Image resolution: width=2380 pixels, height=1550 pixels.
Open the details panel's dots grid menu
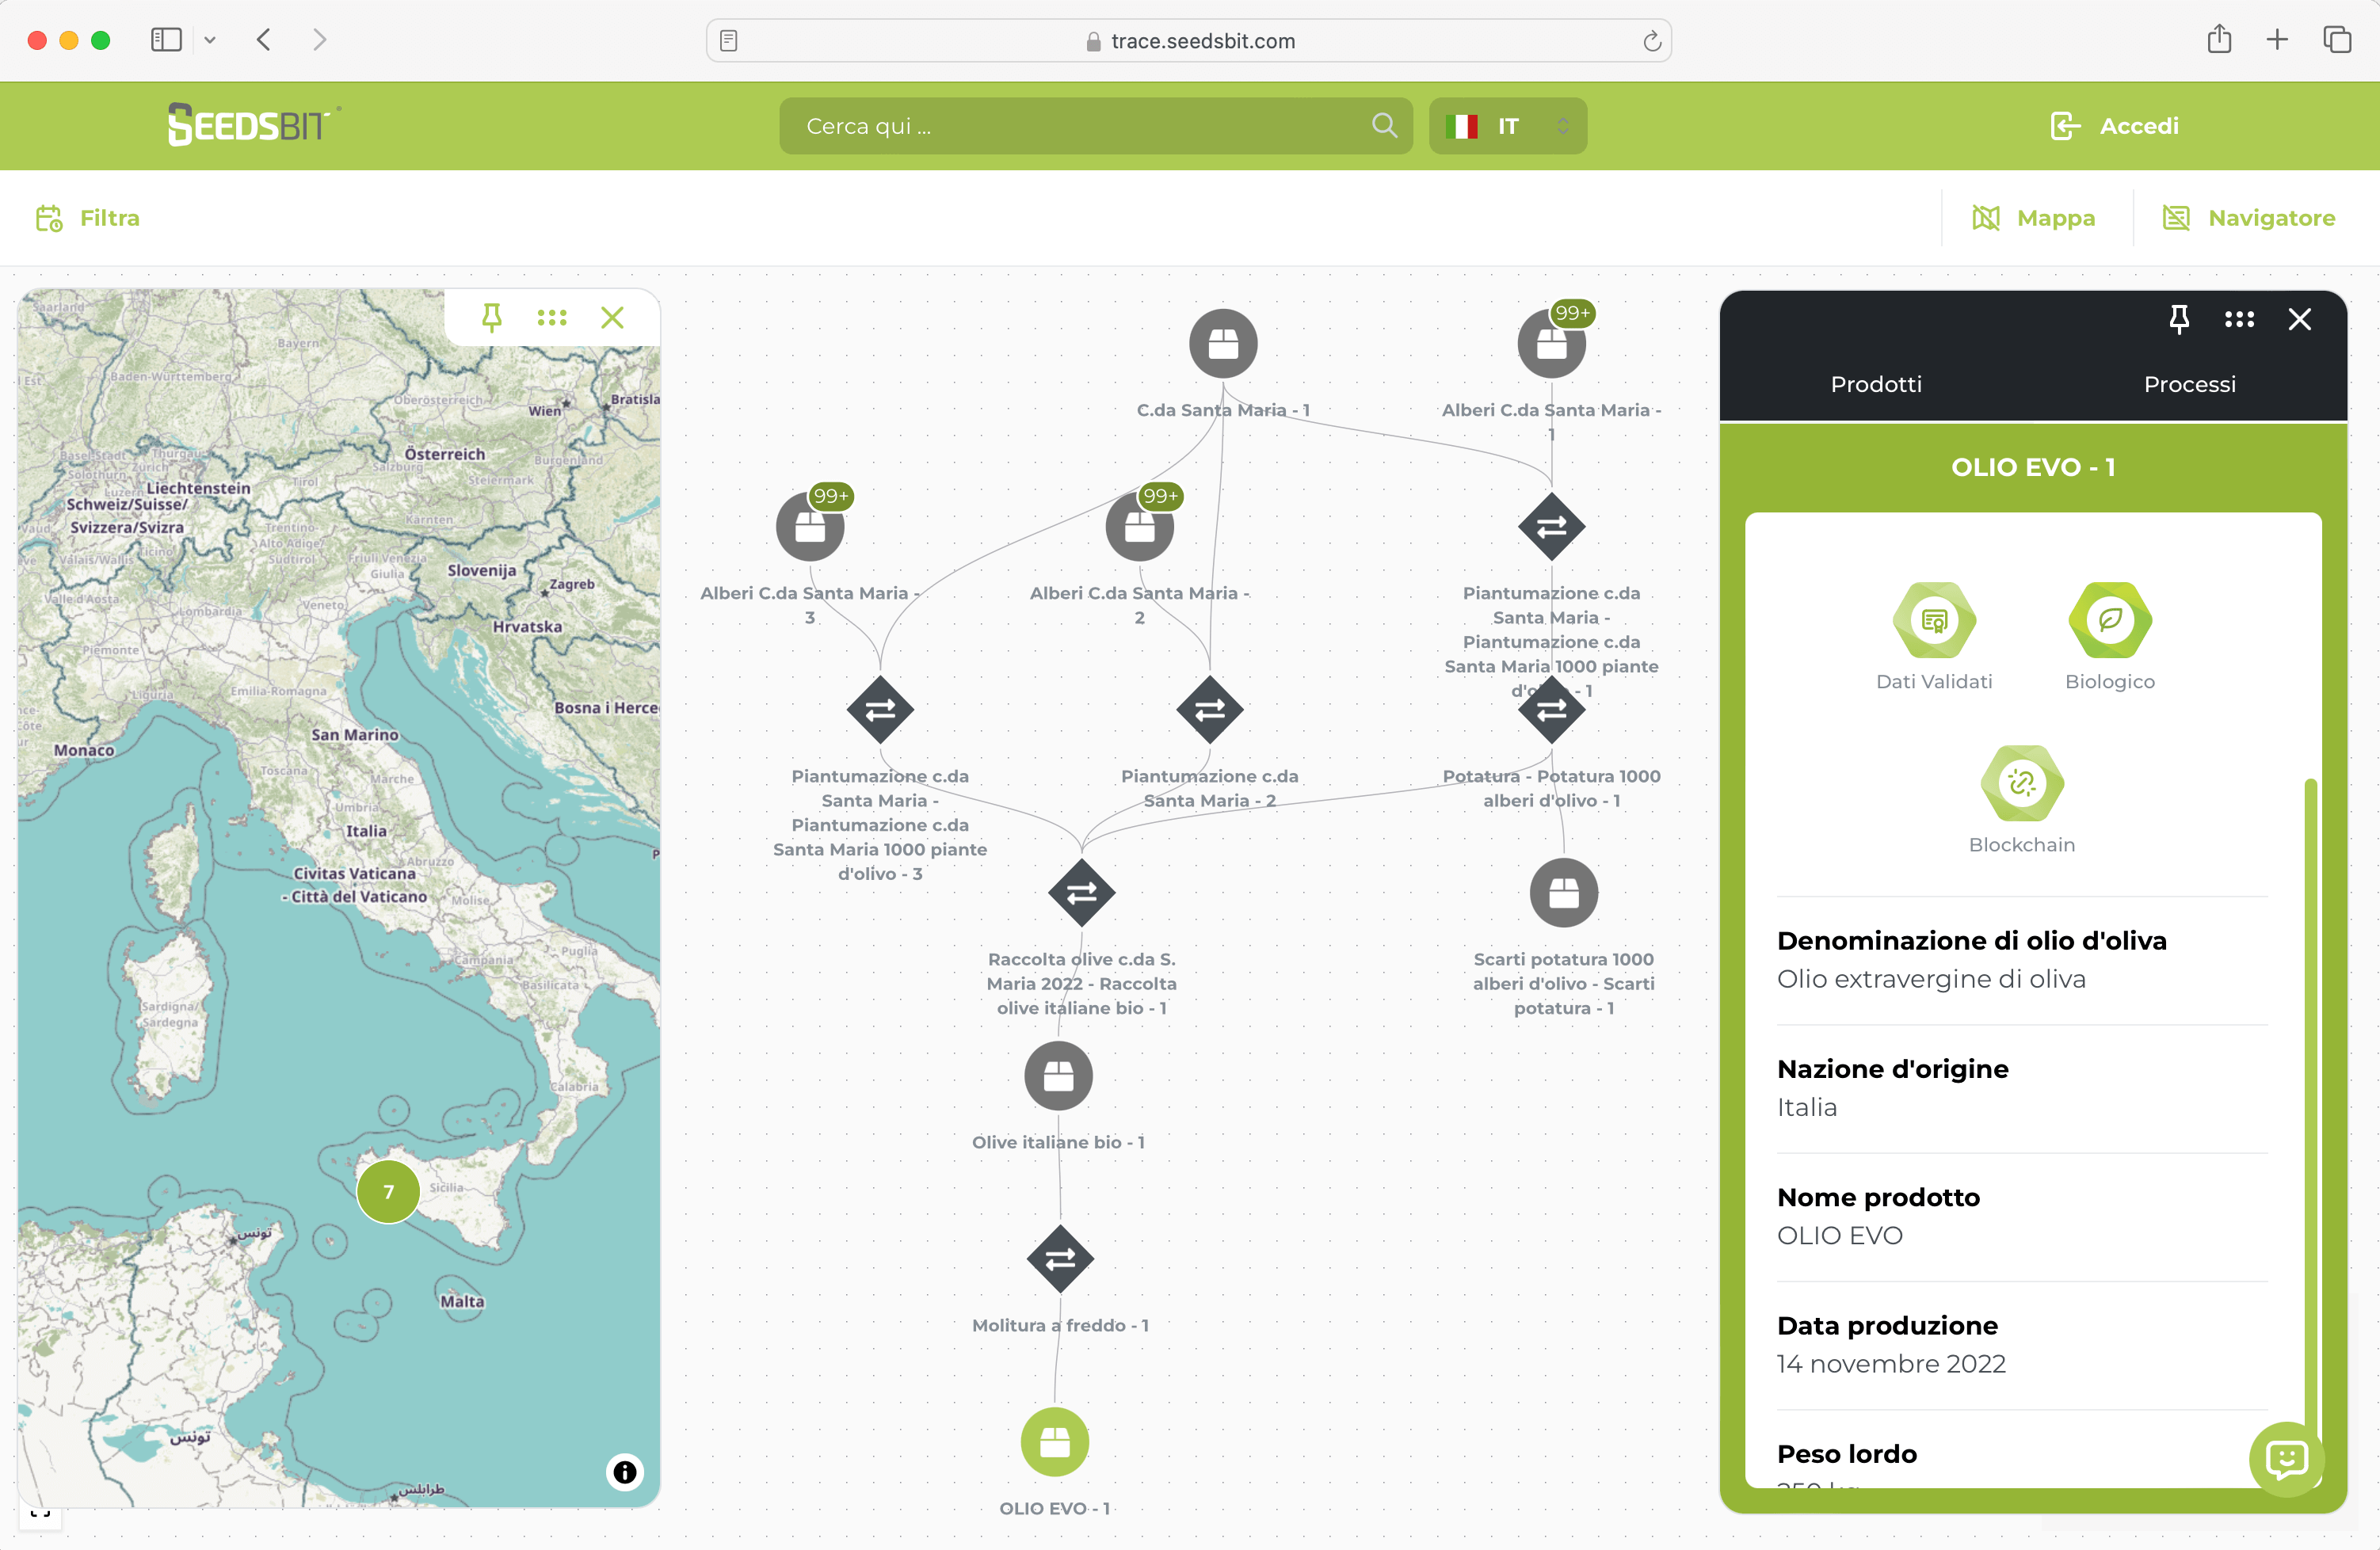click(2239, 319)
